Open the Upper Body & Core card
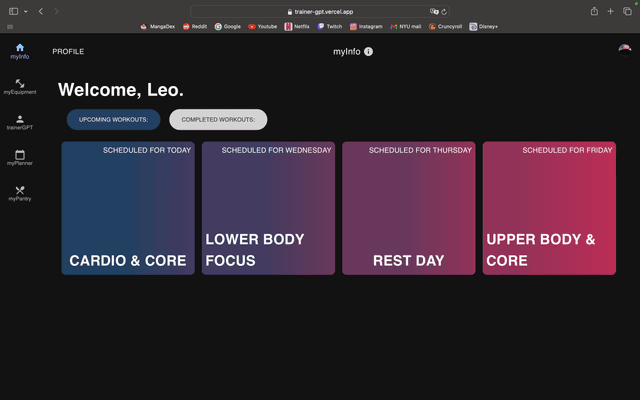Screen dimensions: 640x400 click(549, 208)
